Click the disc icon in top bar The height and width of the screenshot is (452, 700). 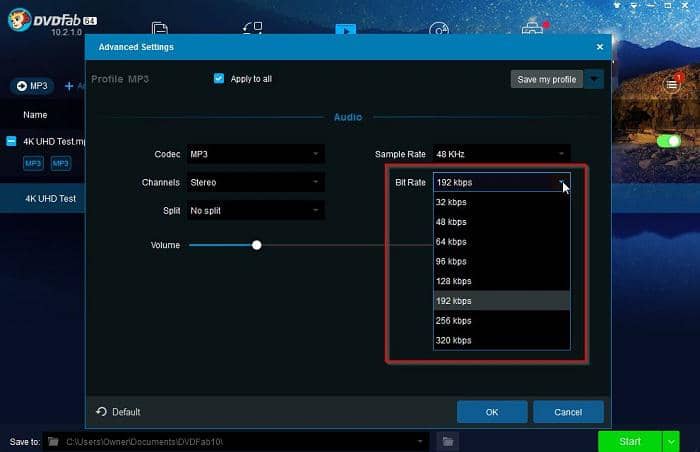(x=438, y=29)
